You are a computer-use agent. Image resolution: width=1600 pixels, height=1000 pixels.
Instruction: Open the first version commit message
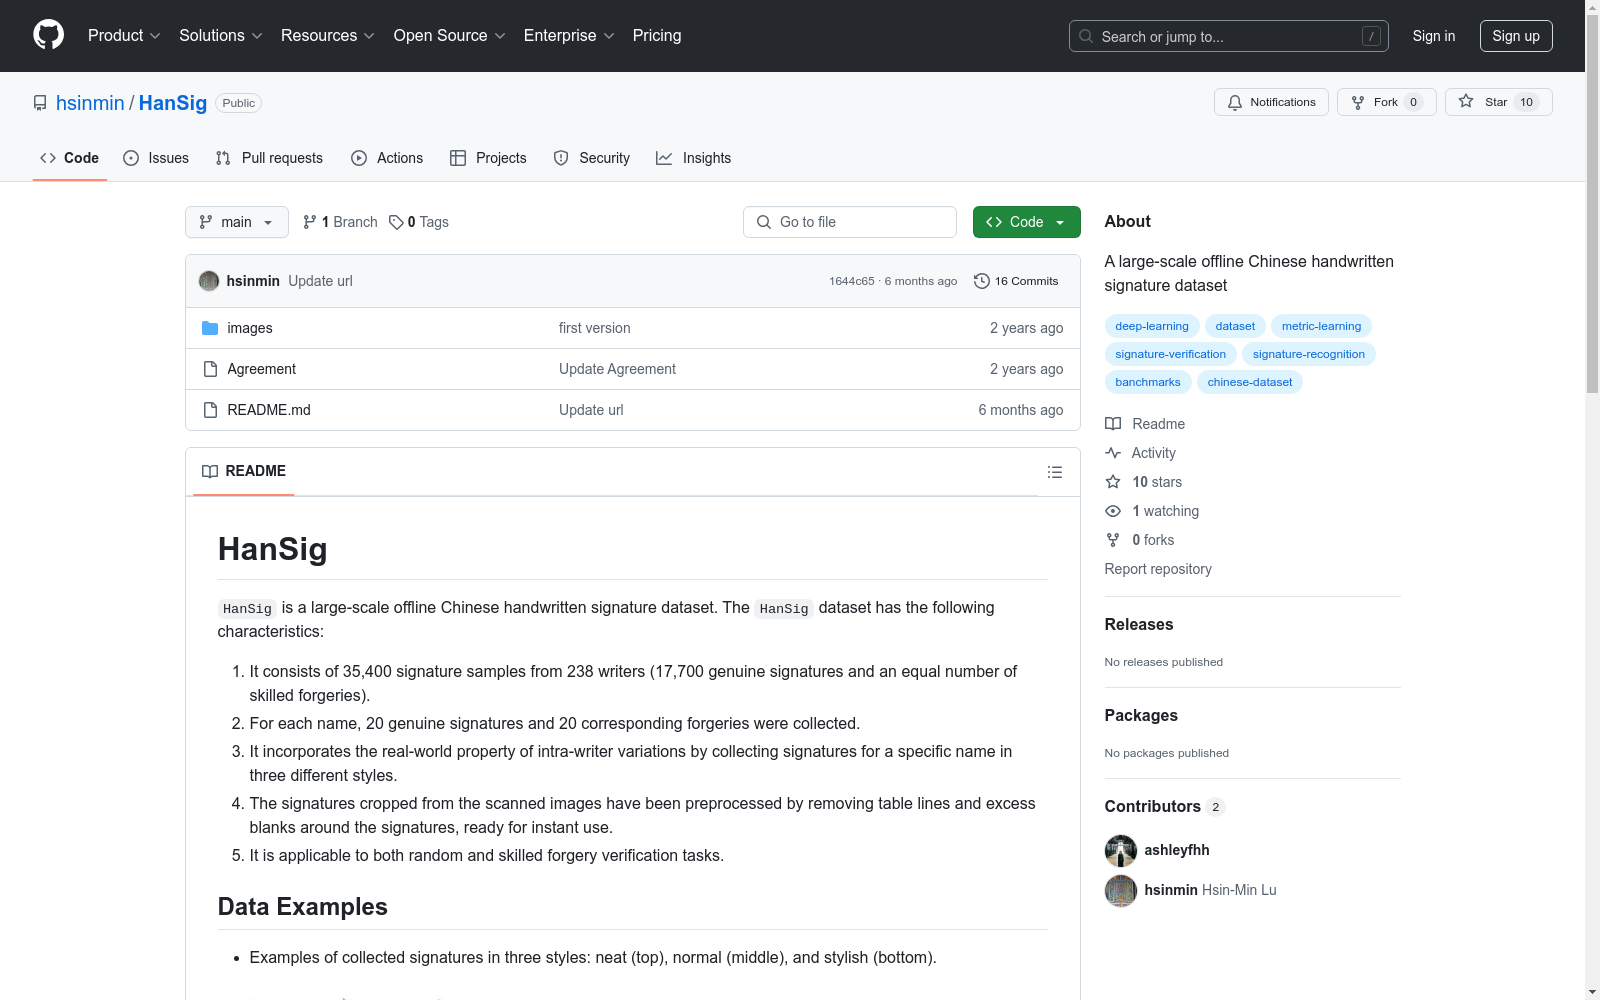(594, 328)
